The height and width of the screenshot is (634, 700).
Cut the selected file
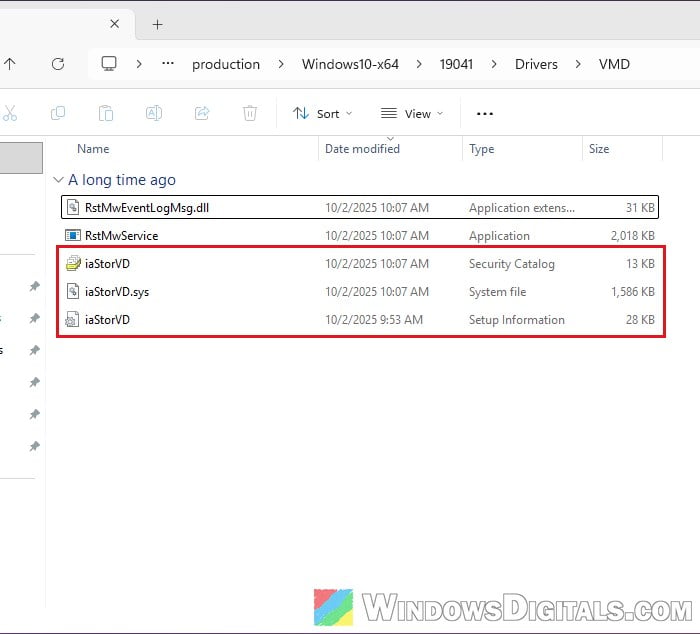tap(10, 113)
